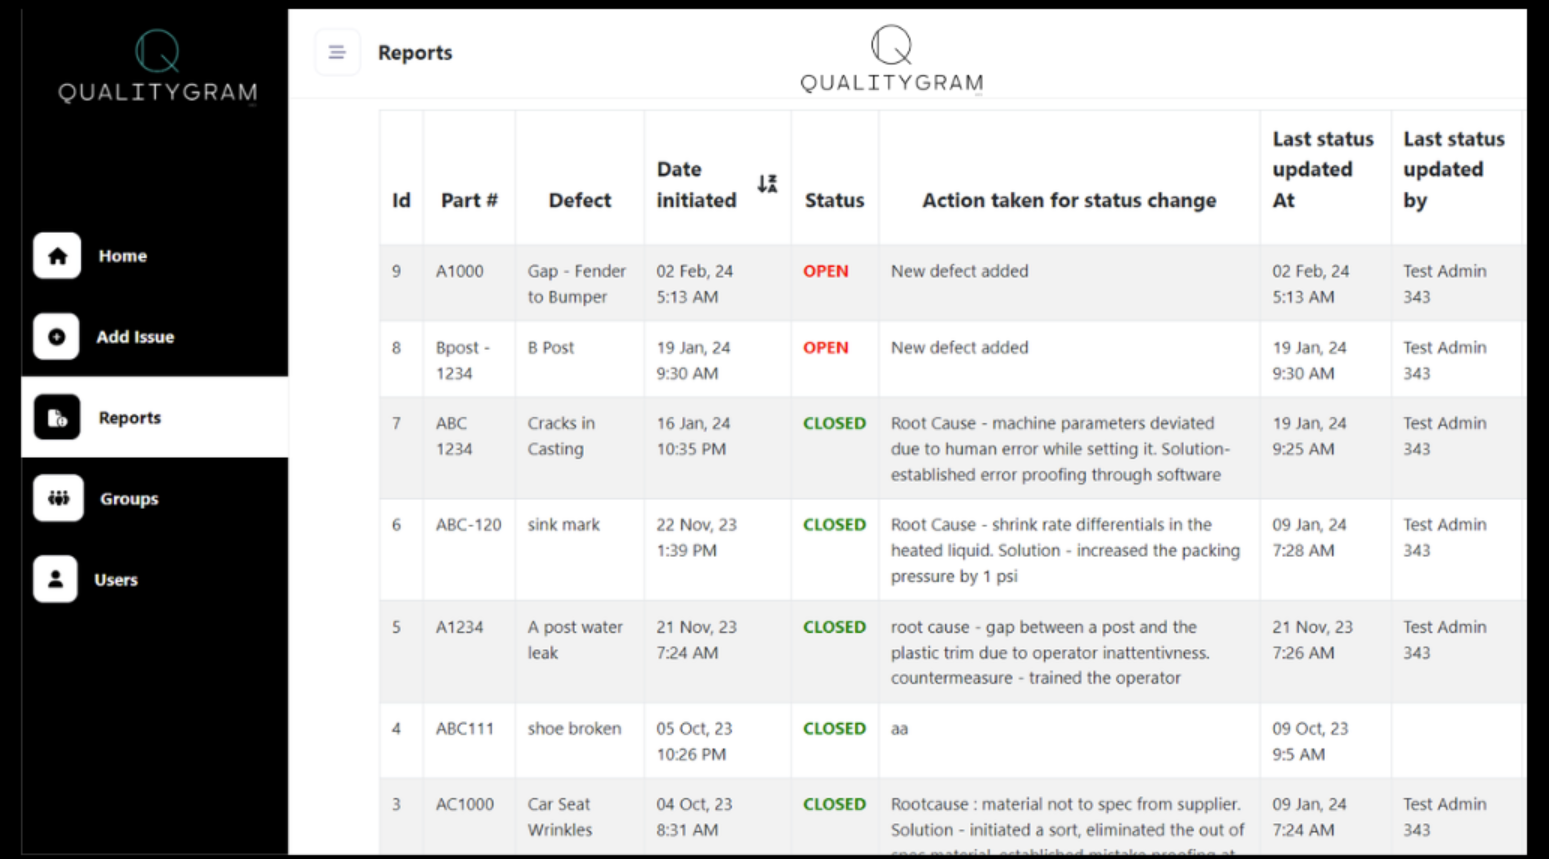Select the Reports document icon
Image resolution: width=1549 pixels, height=859 pixels.
point(56,418)
